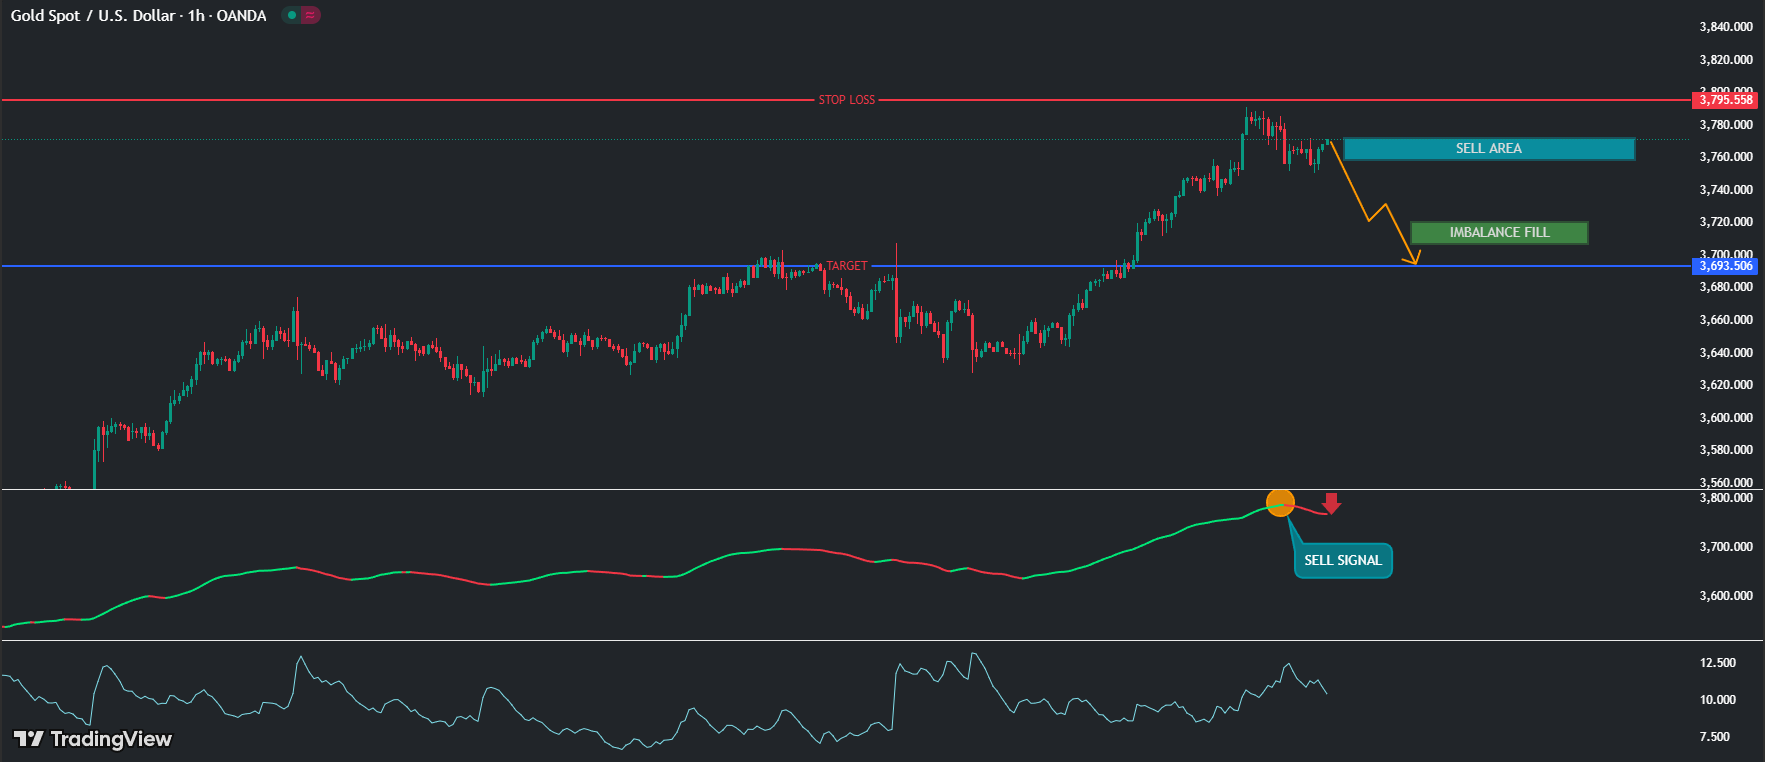
Task: Click the red delayed-data wave icon
Action: coord(310,15)
